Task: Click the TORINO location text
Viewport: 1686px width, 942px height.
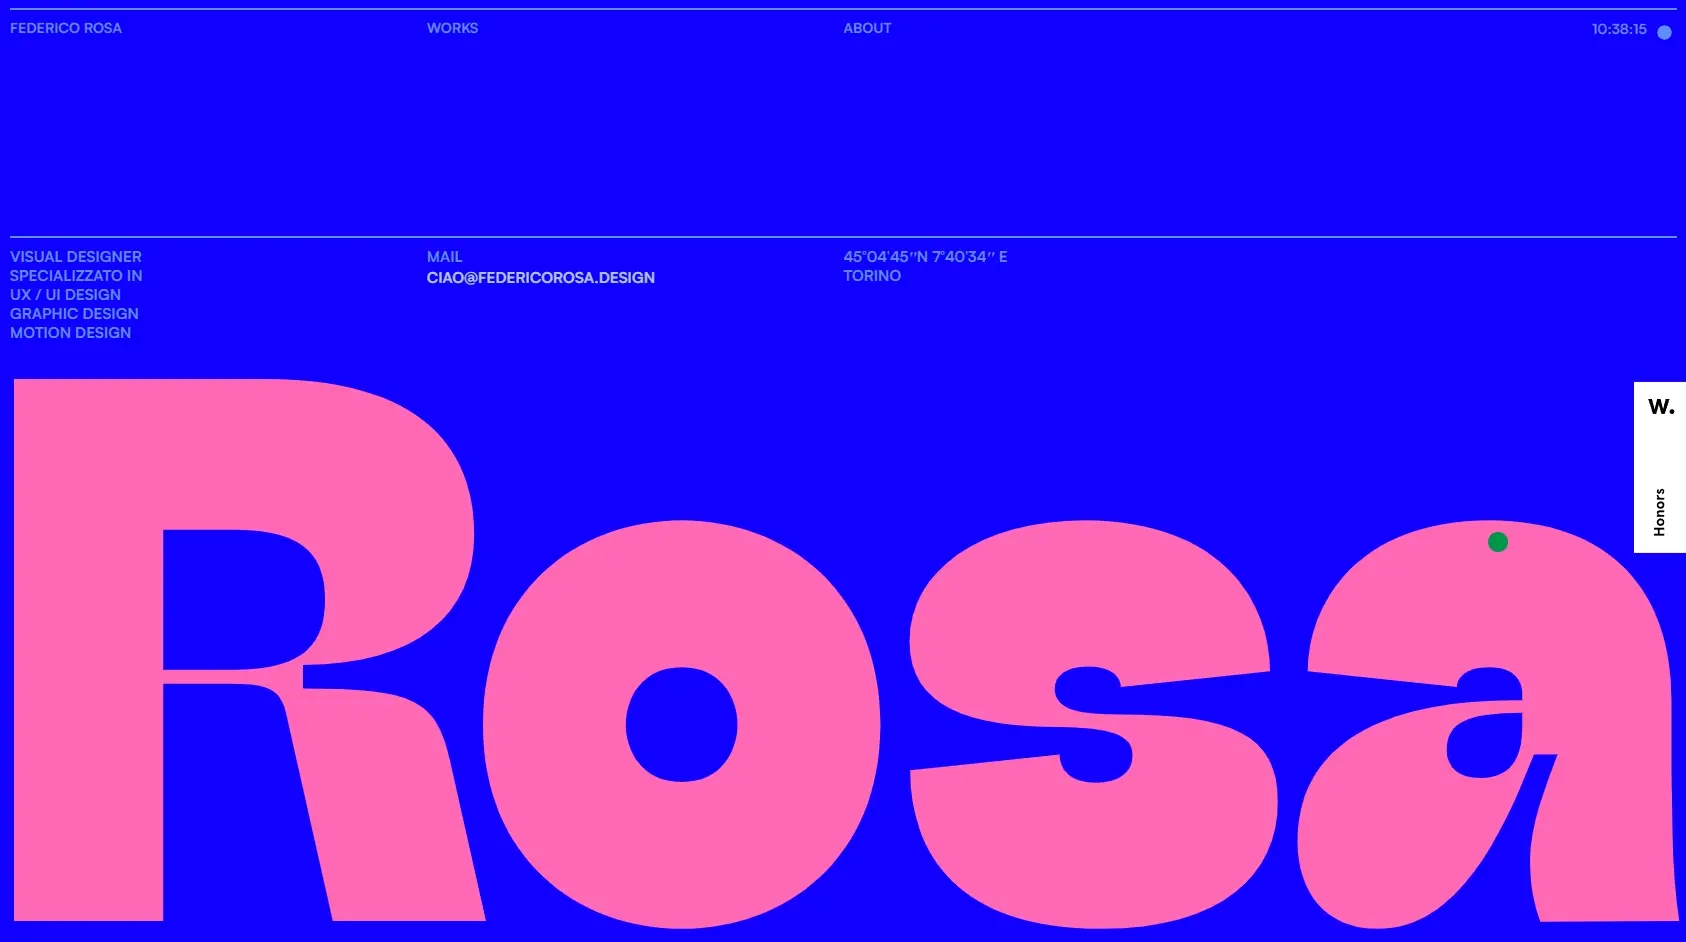Action: (x=872, y=276)
